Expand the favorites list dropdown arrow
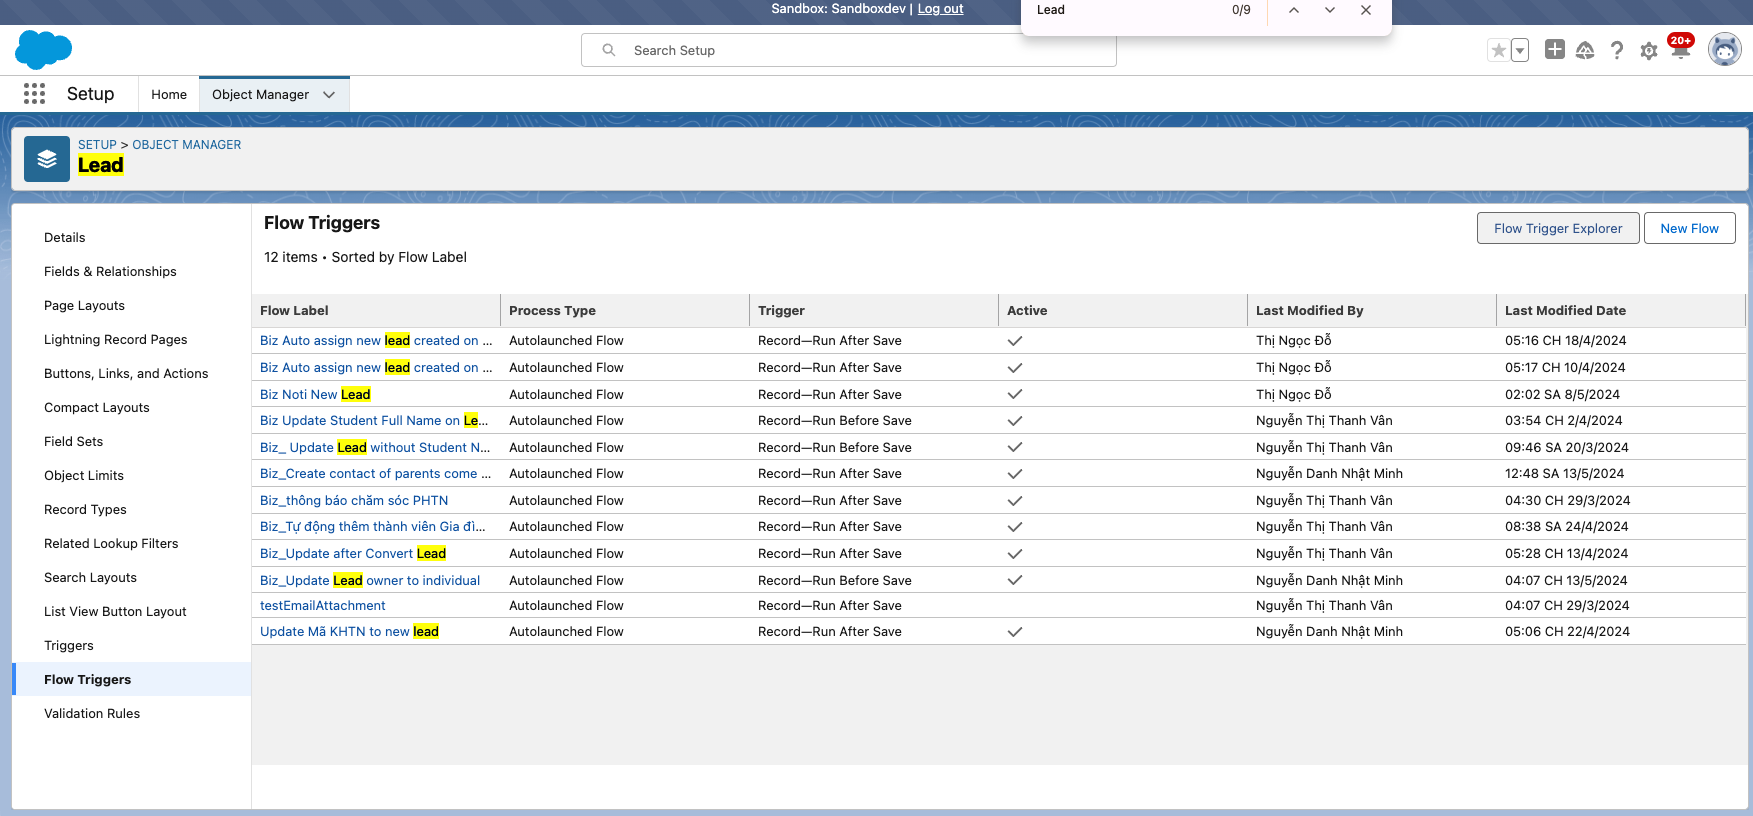This screenshot has width=1753, height=816. coord(1520,50)
